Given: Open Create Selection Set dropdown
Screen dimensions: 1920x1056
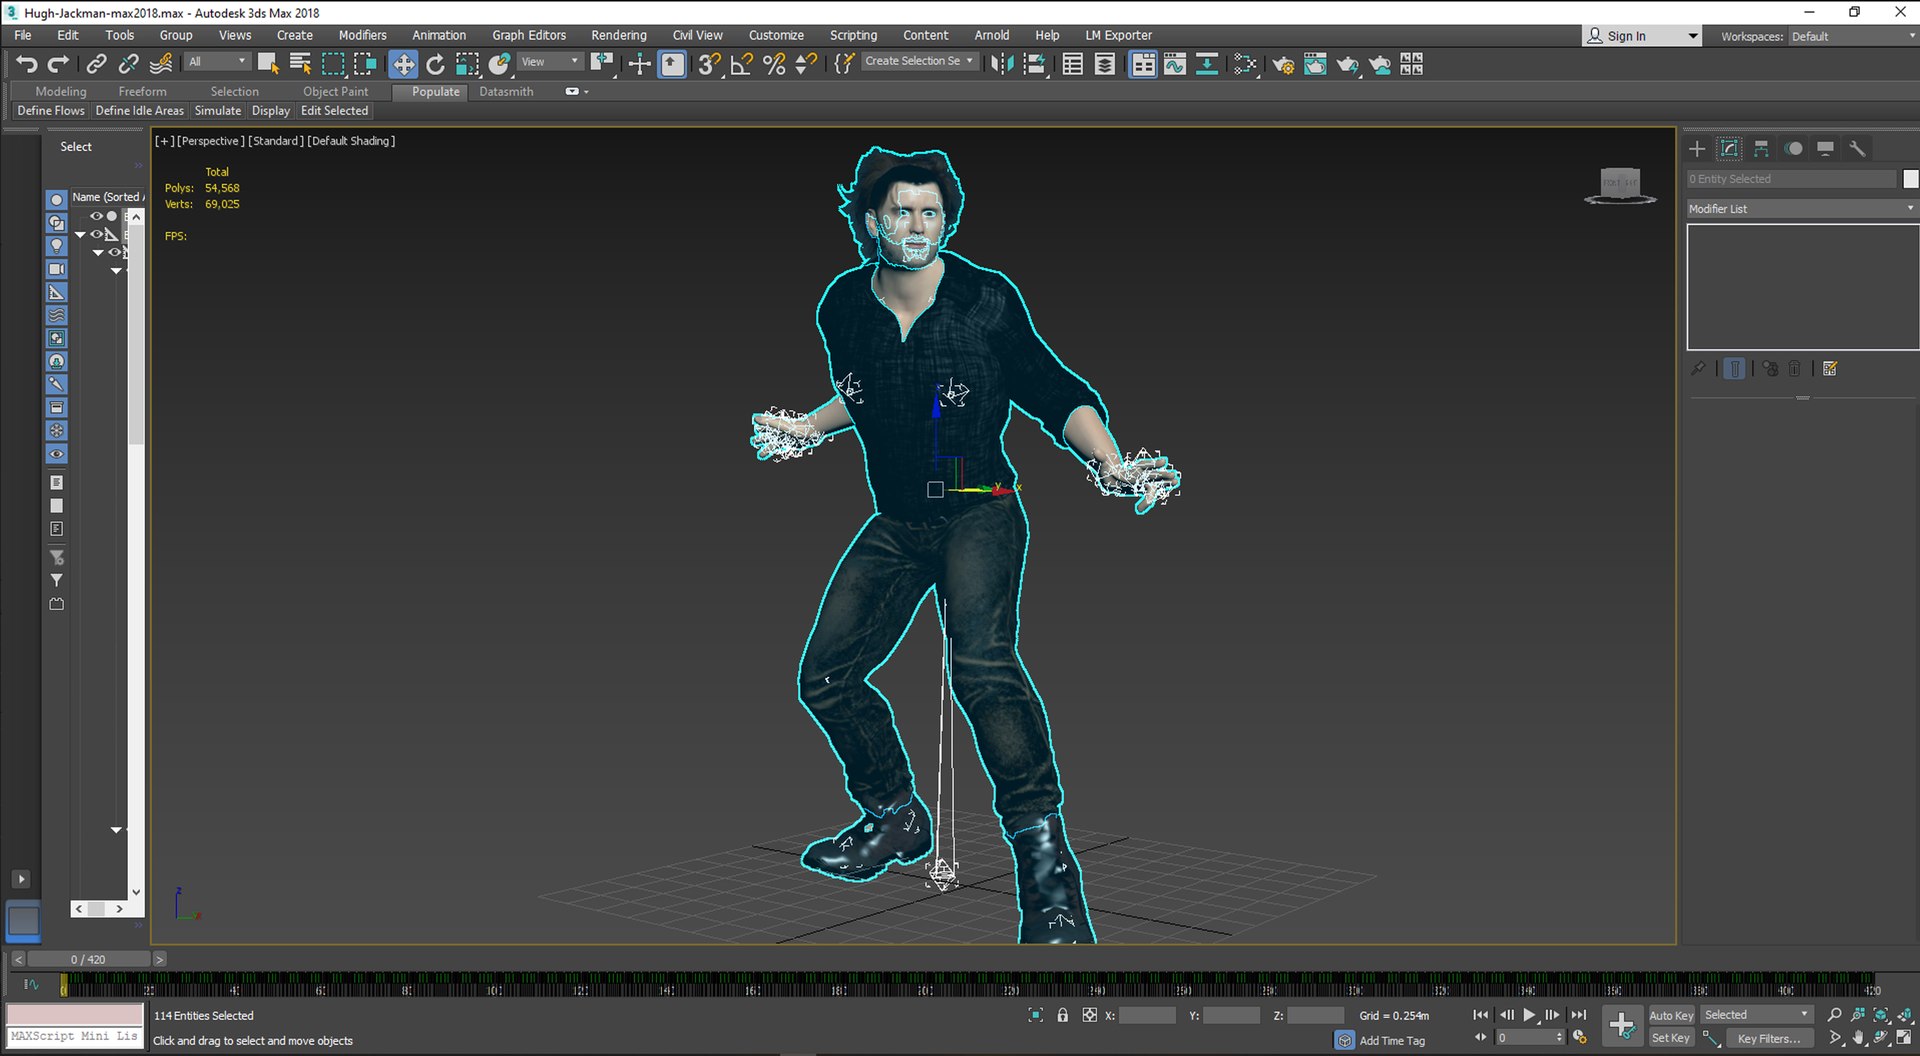Looking at the screenshot, I should (x=919, y=62).
